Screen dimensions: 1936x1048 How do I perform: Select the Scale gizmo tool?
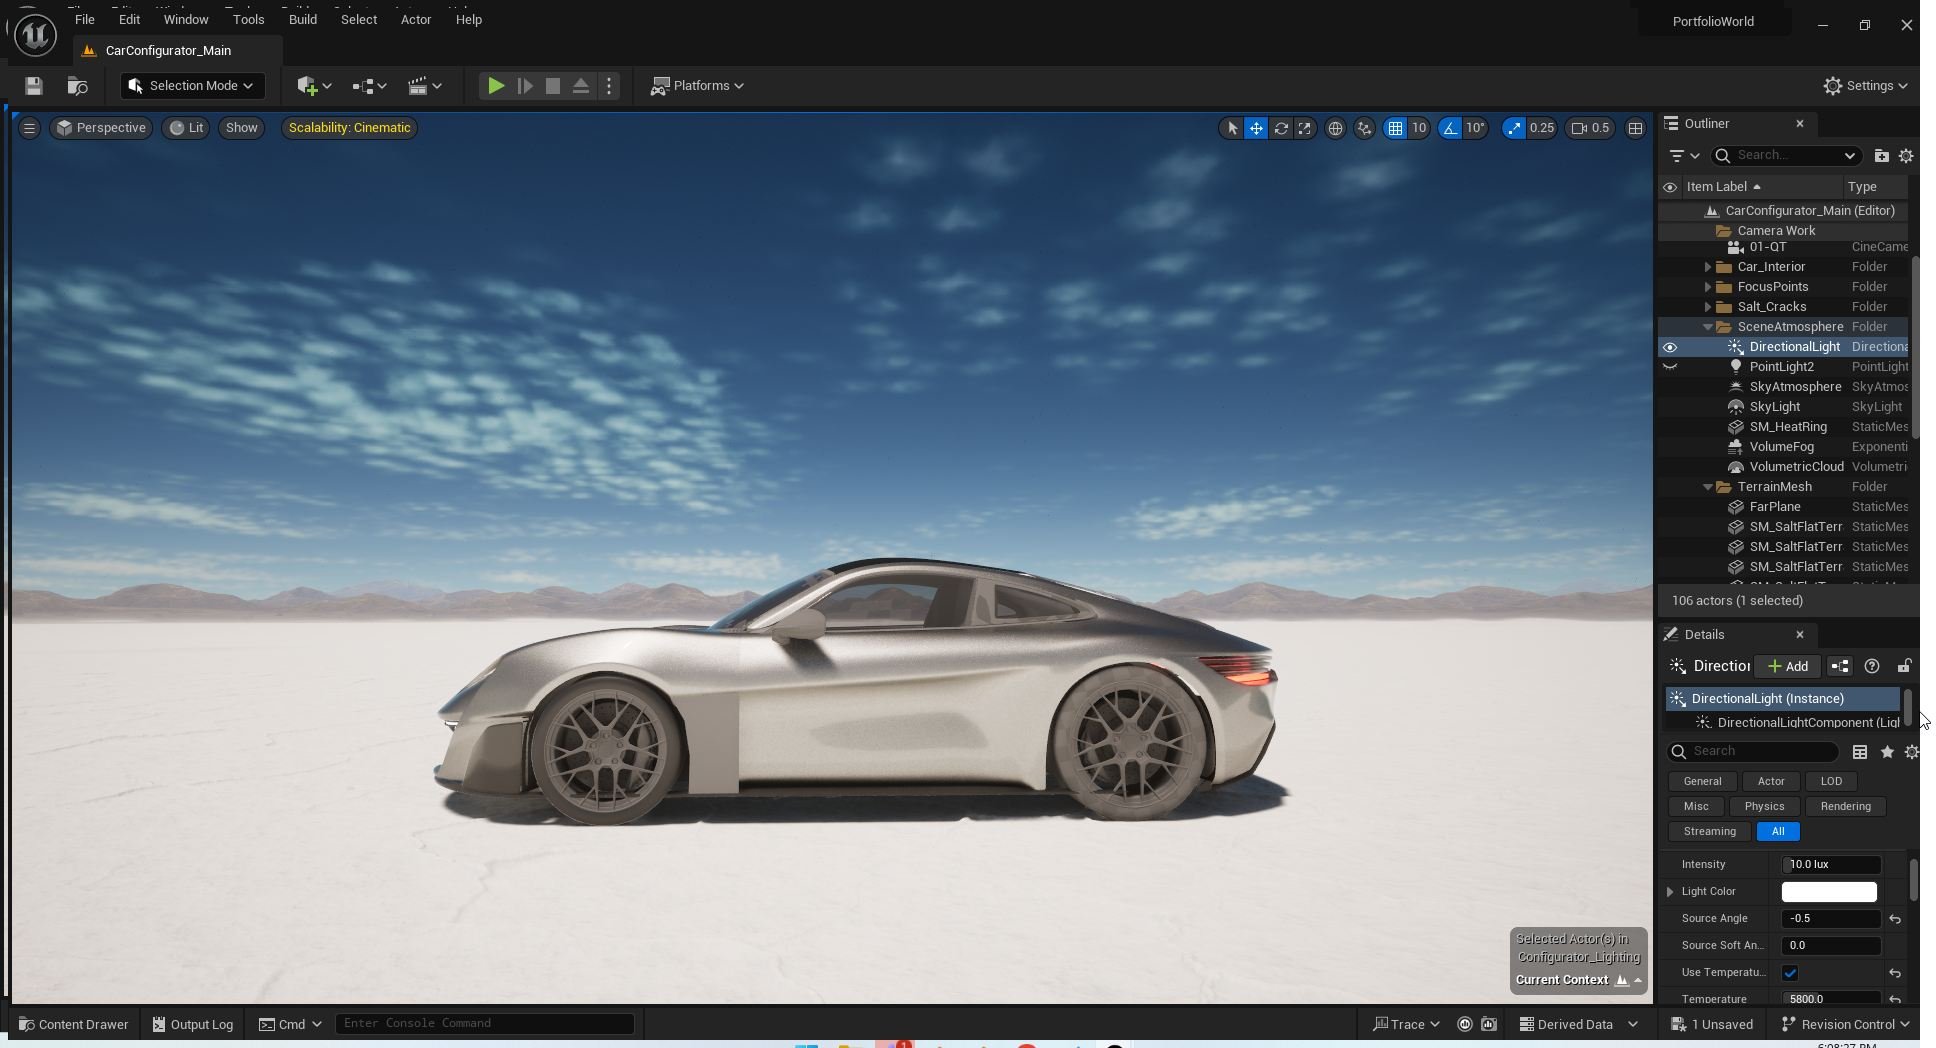(x=1304, y=128)
